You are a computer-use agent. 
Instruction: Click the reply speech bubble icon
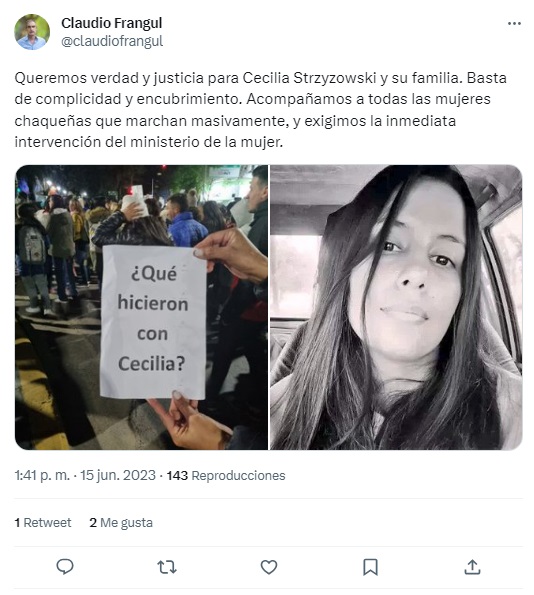click(65, 567)
